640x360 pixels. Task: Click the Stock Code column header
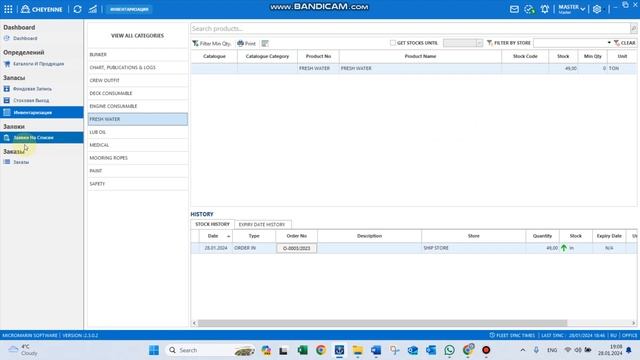tap(525, 56)
